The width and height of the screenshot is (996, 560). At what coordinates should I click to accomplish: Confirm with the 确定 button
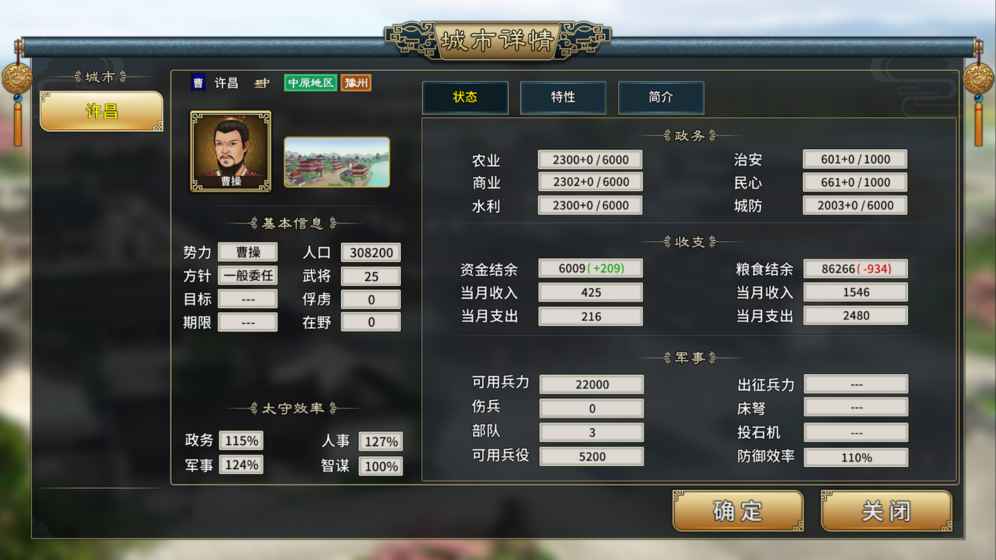pyautogui.click(x=738, y=510)
